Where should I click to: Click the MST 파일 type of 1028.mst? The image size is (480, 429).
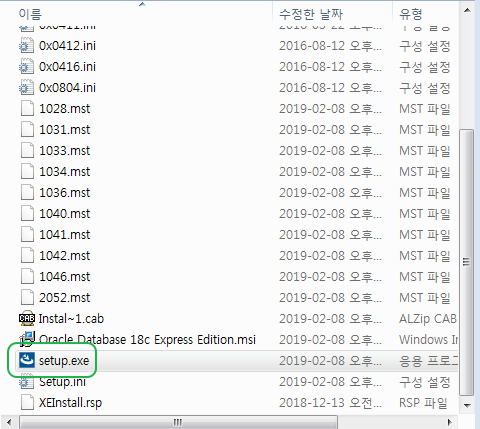pos(425,109)
